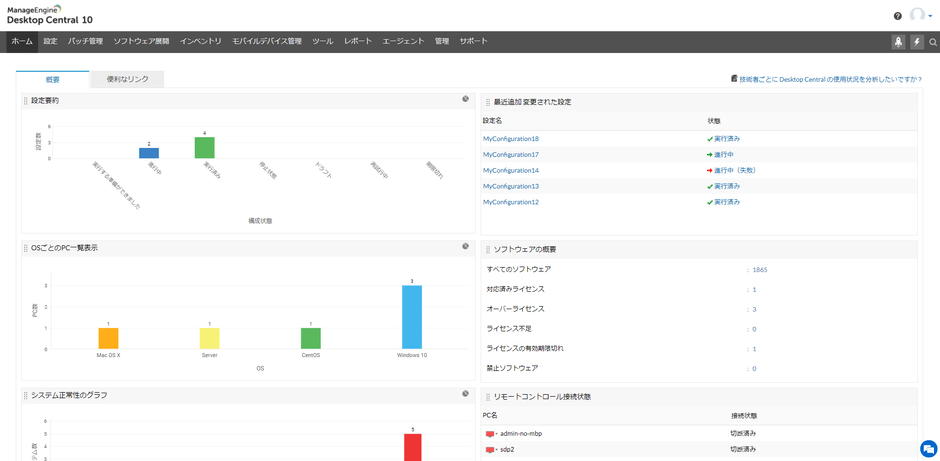The image size is (940, 461).
Task: Click the 進行中（失敗） status of MyConfiguration14
Action: [x=734, y=171]
